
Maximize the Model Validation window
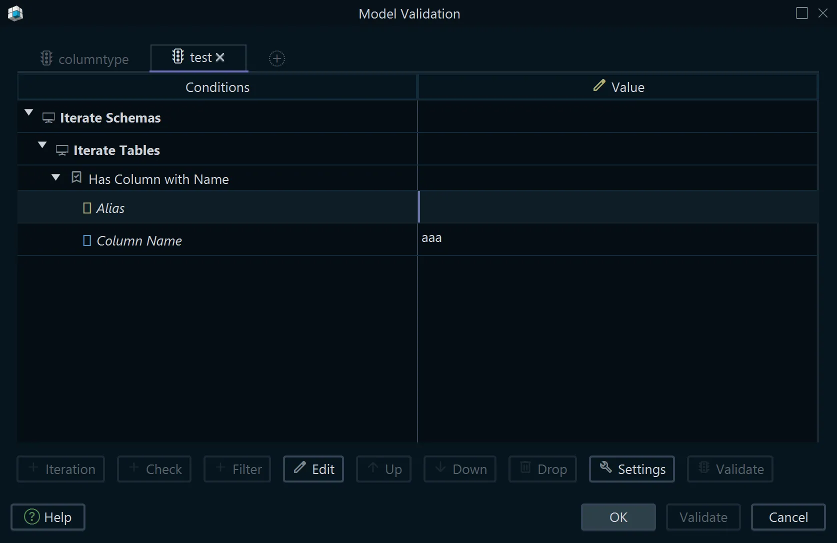coord(802,13)
